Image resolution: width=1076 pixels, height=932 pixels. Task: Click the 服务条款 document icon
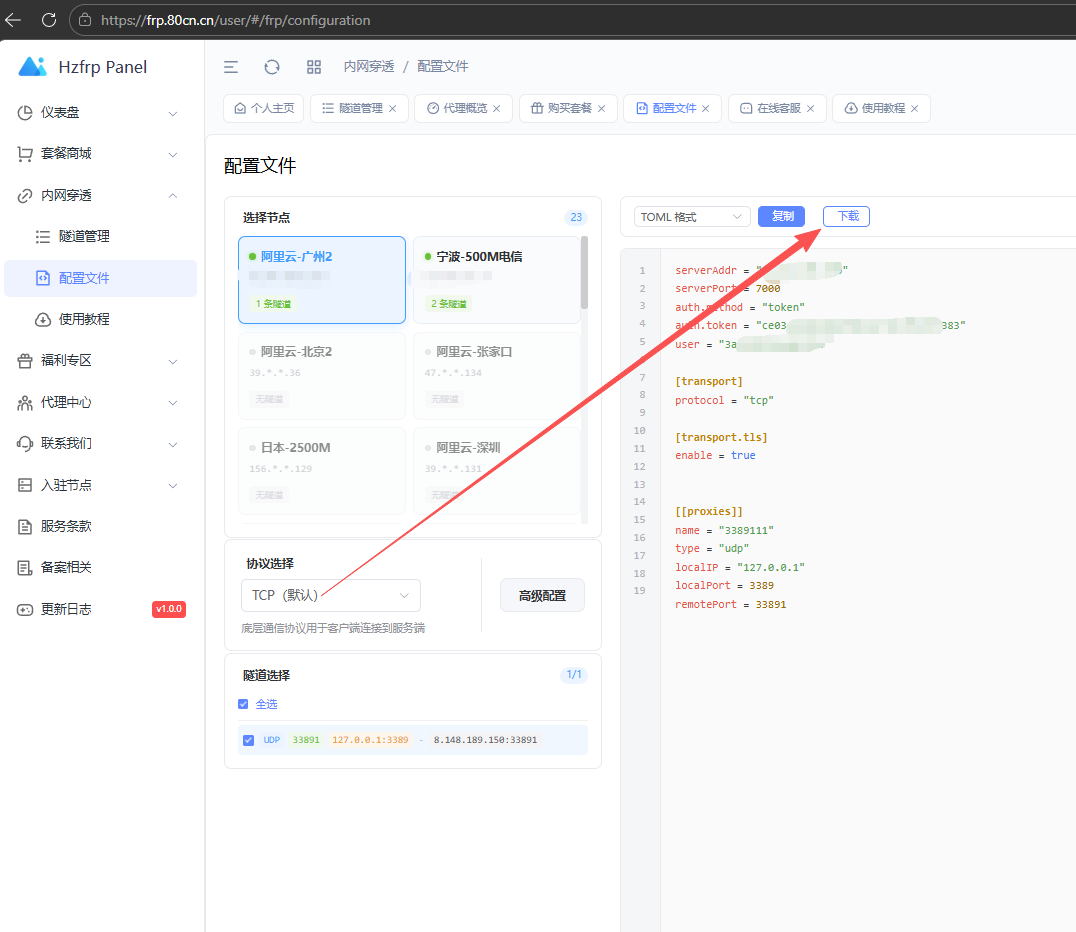(25, 526)
